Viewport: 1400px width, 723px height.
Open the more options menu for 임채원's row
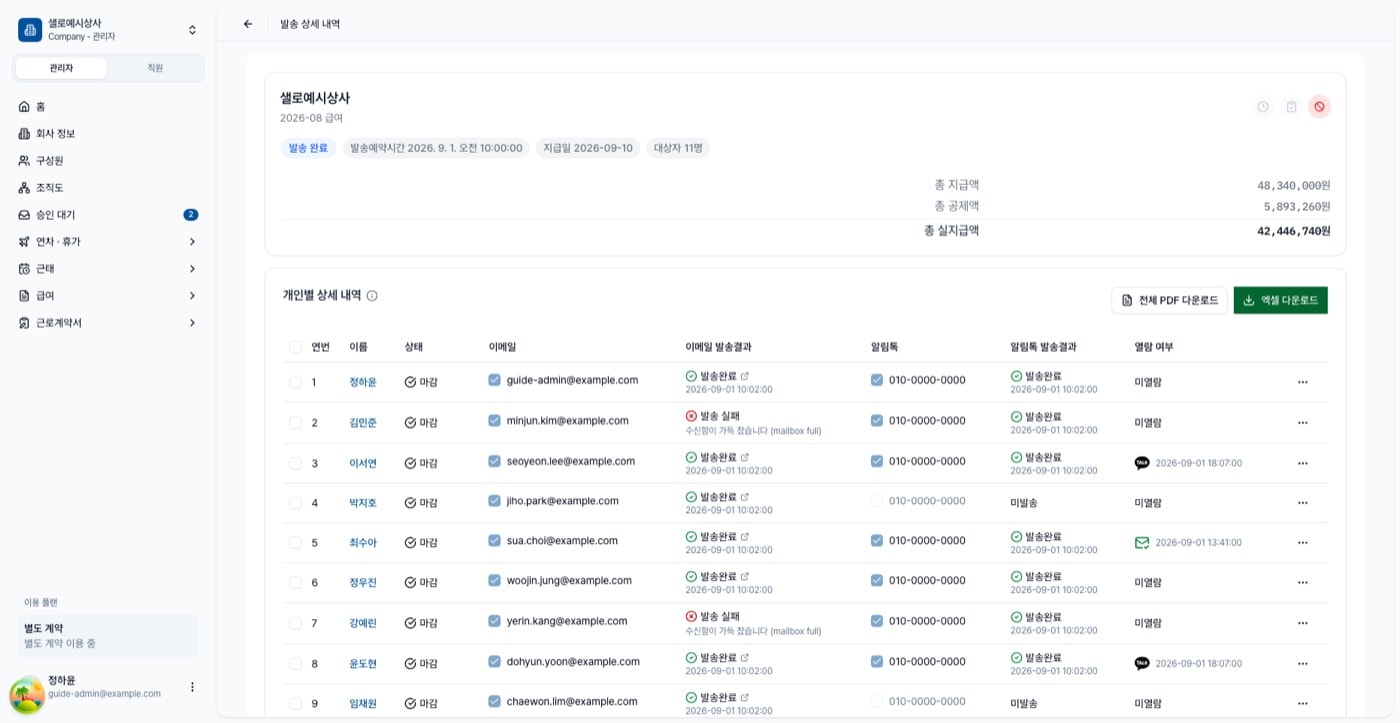pyautogui.click(x=1302, y=703)
